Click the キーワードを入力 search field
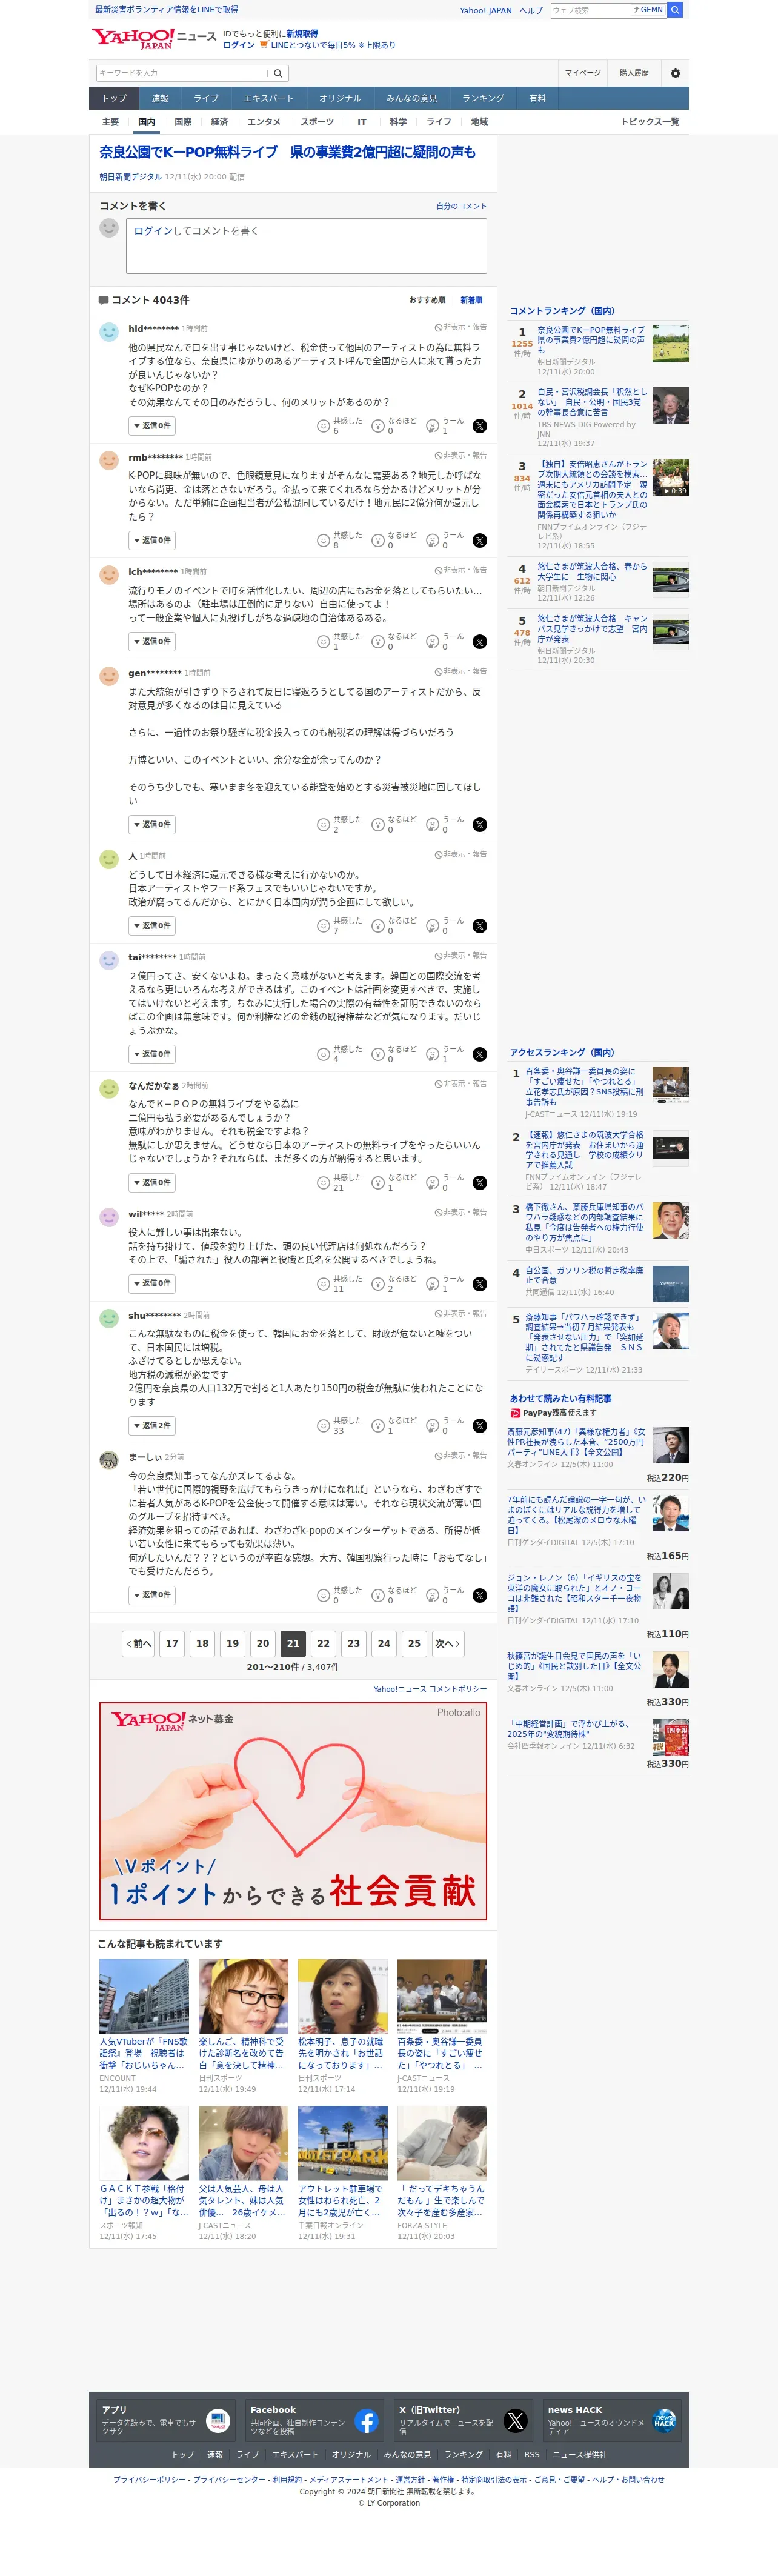 click(181, 73)
